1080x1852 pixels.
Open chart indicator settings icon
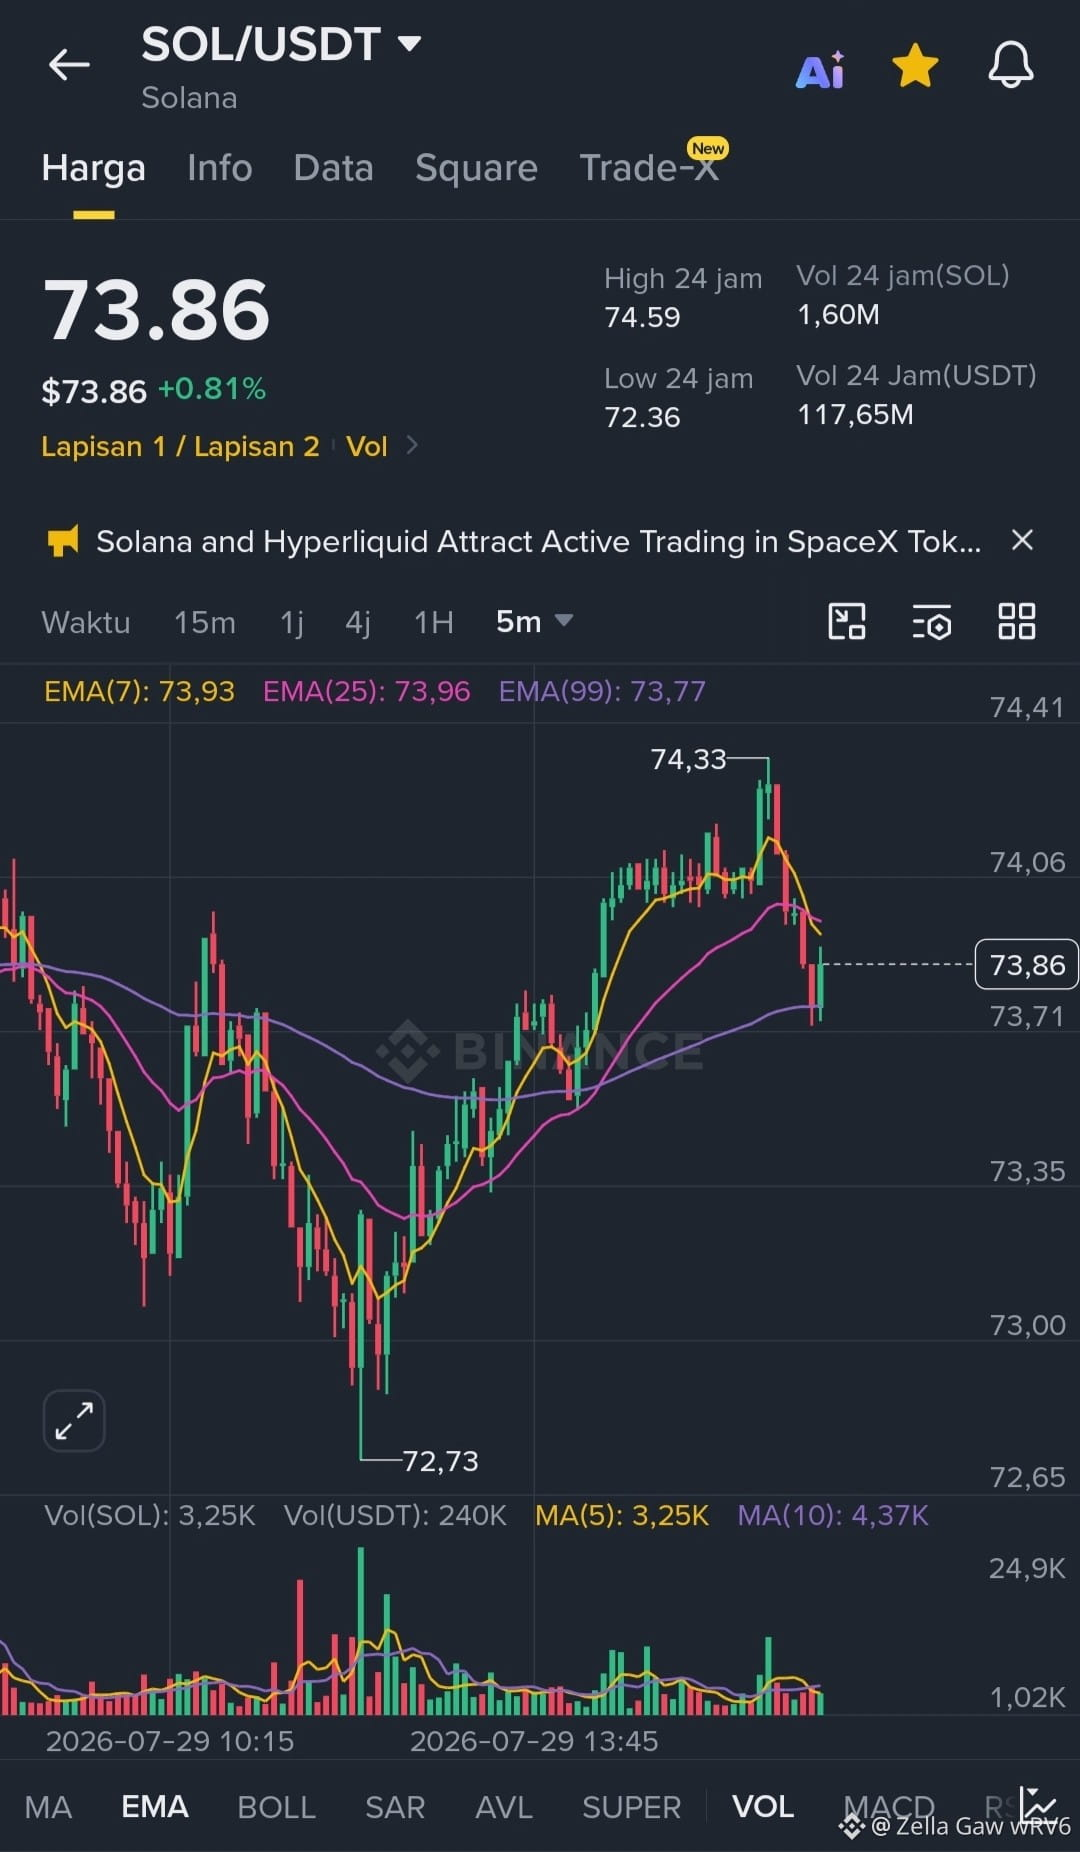click(x=932, y=622)
